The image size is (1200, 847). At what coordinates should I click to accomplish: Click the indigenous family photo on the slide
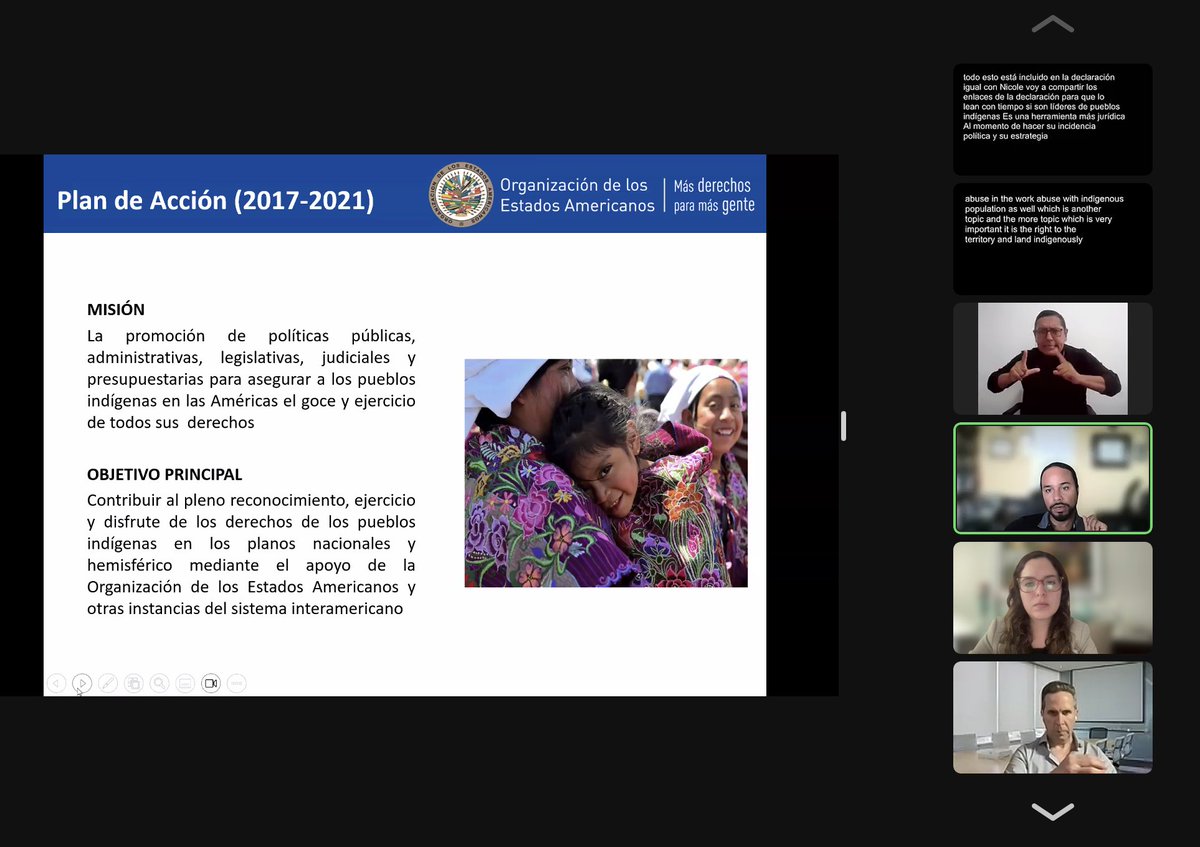click(x=605, y=472)
